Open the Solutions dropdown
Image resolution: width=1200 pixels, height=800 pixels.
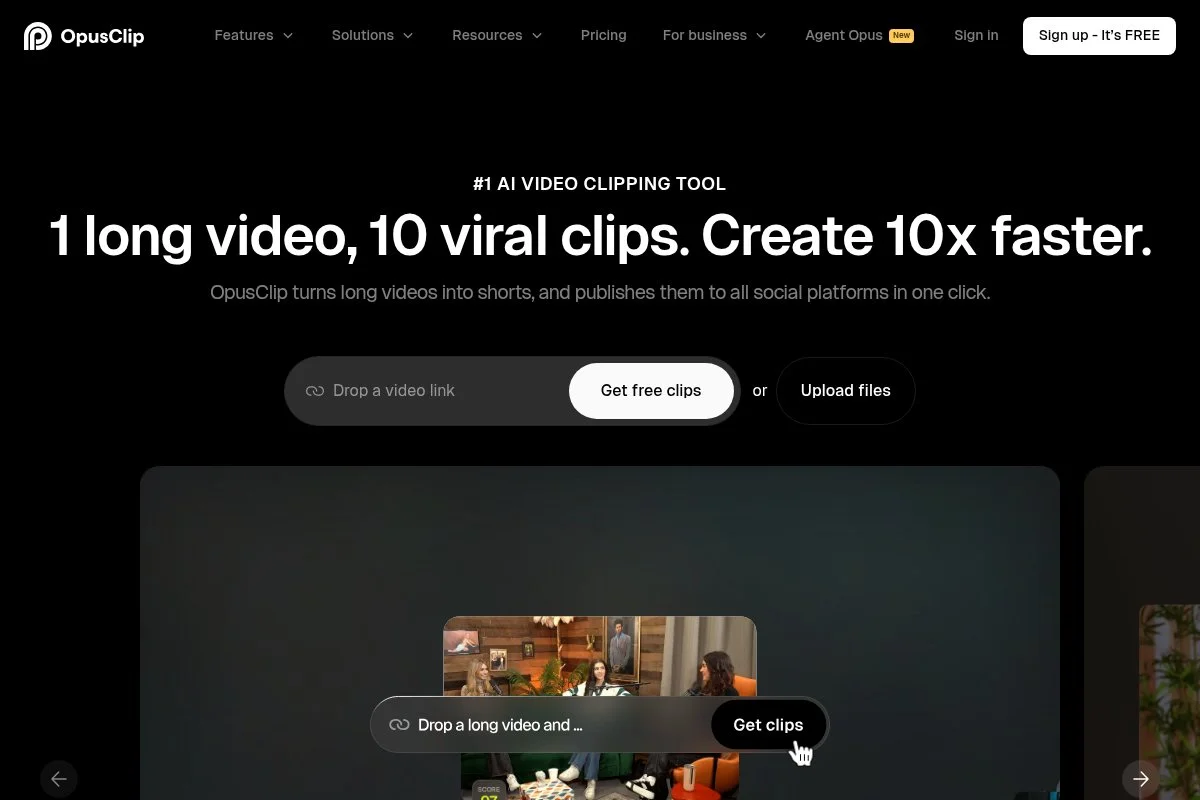[372, 35]
